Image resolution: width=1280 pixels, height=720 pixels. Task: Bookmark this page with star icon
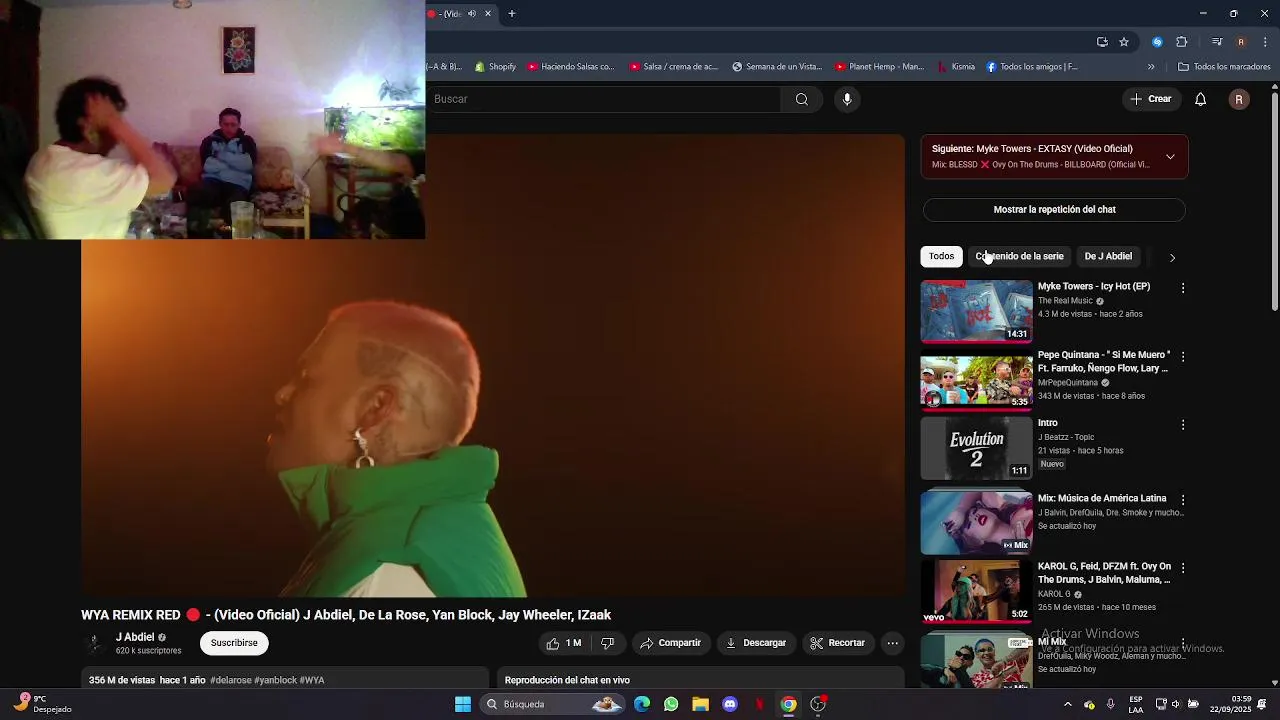(x=1124, y=42)
